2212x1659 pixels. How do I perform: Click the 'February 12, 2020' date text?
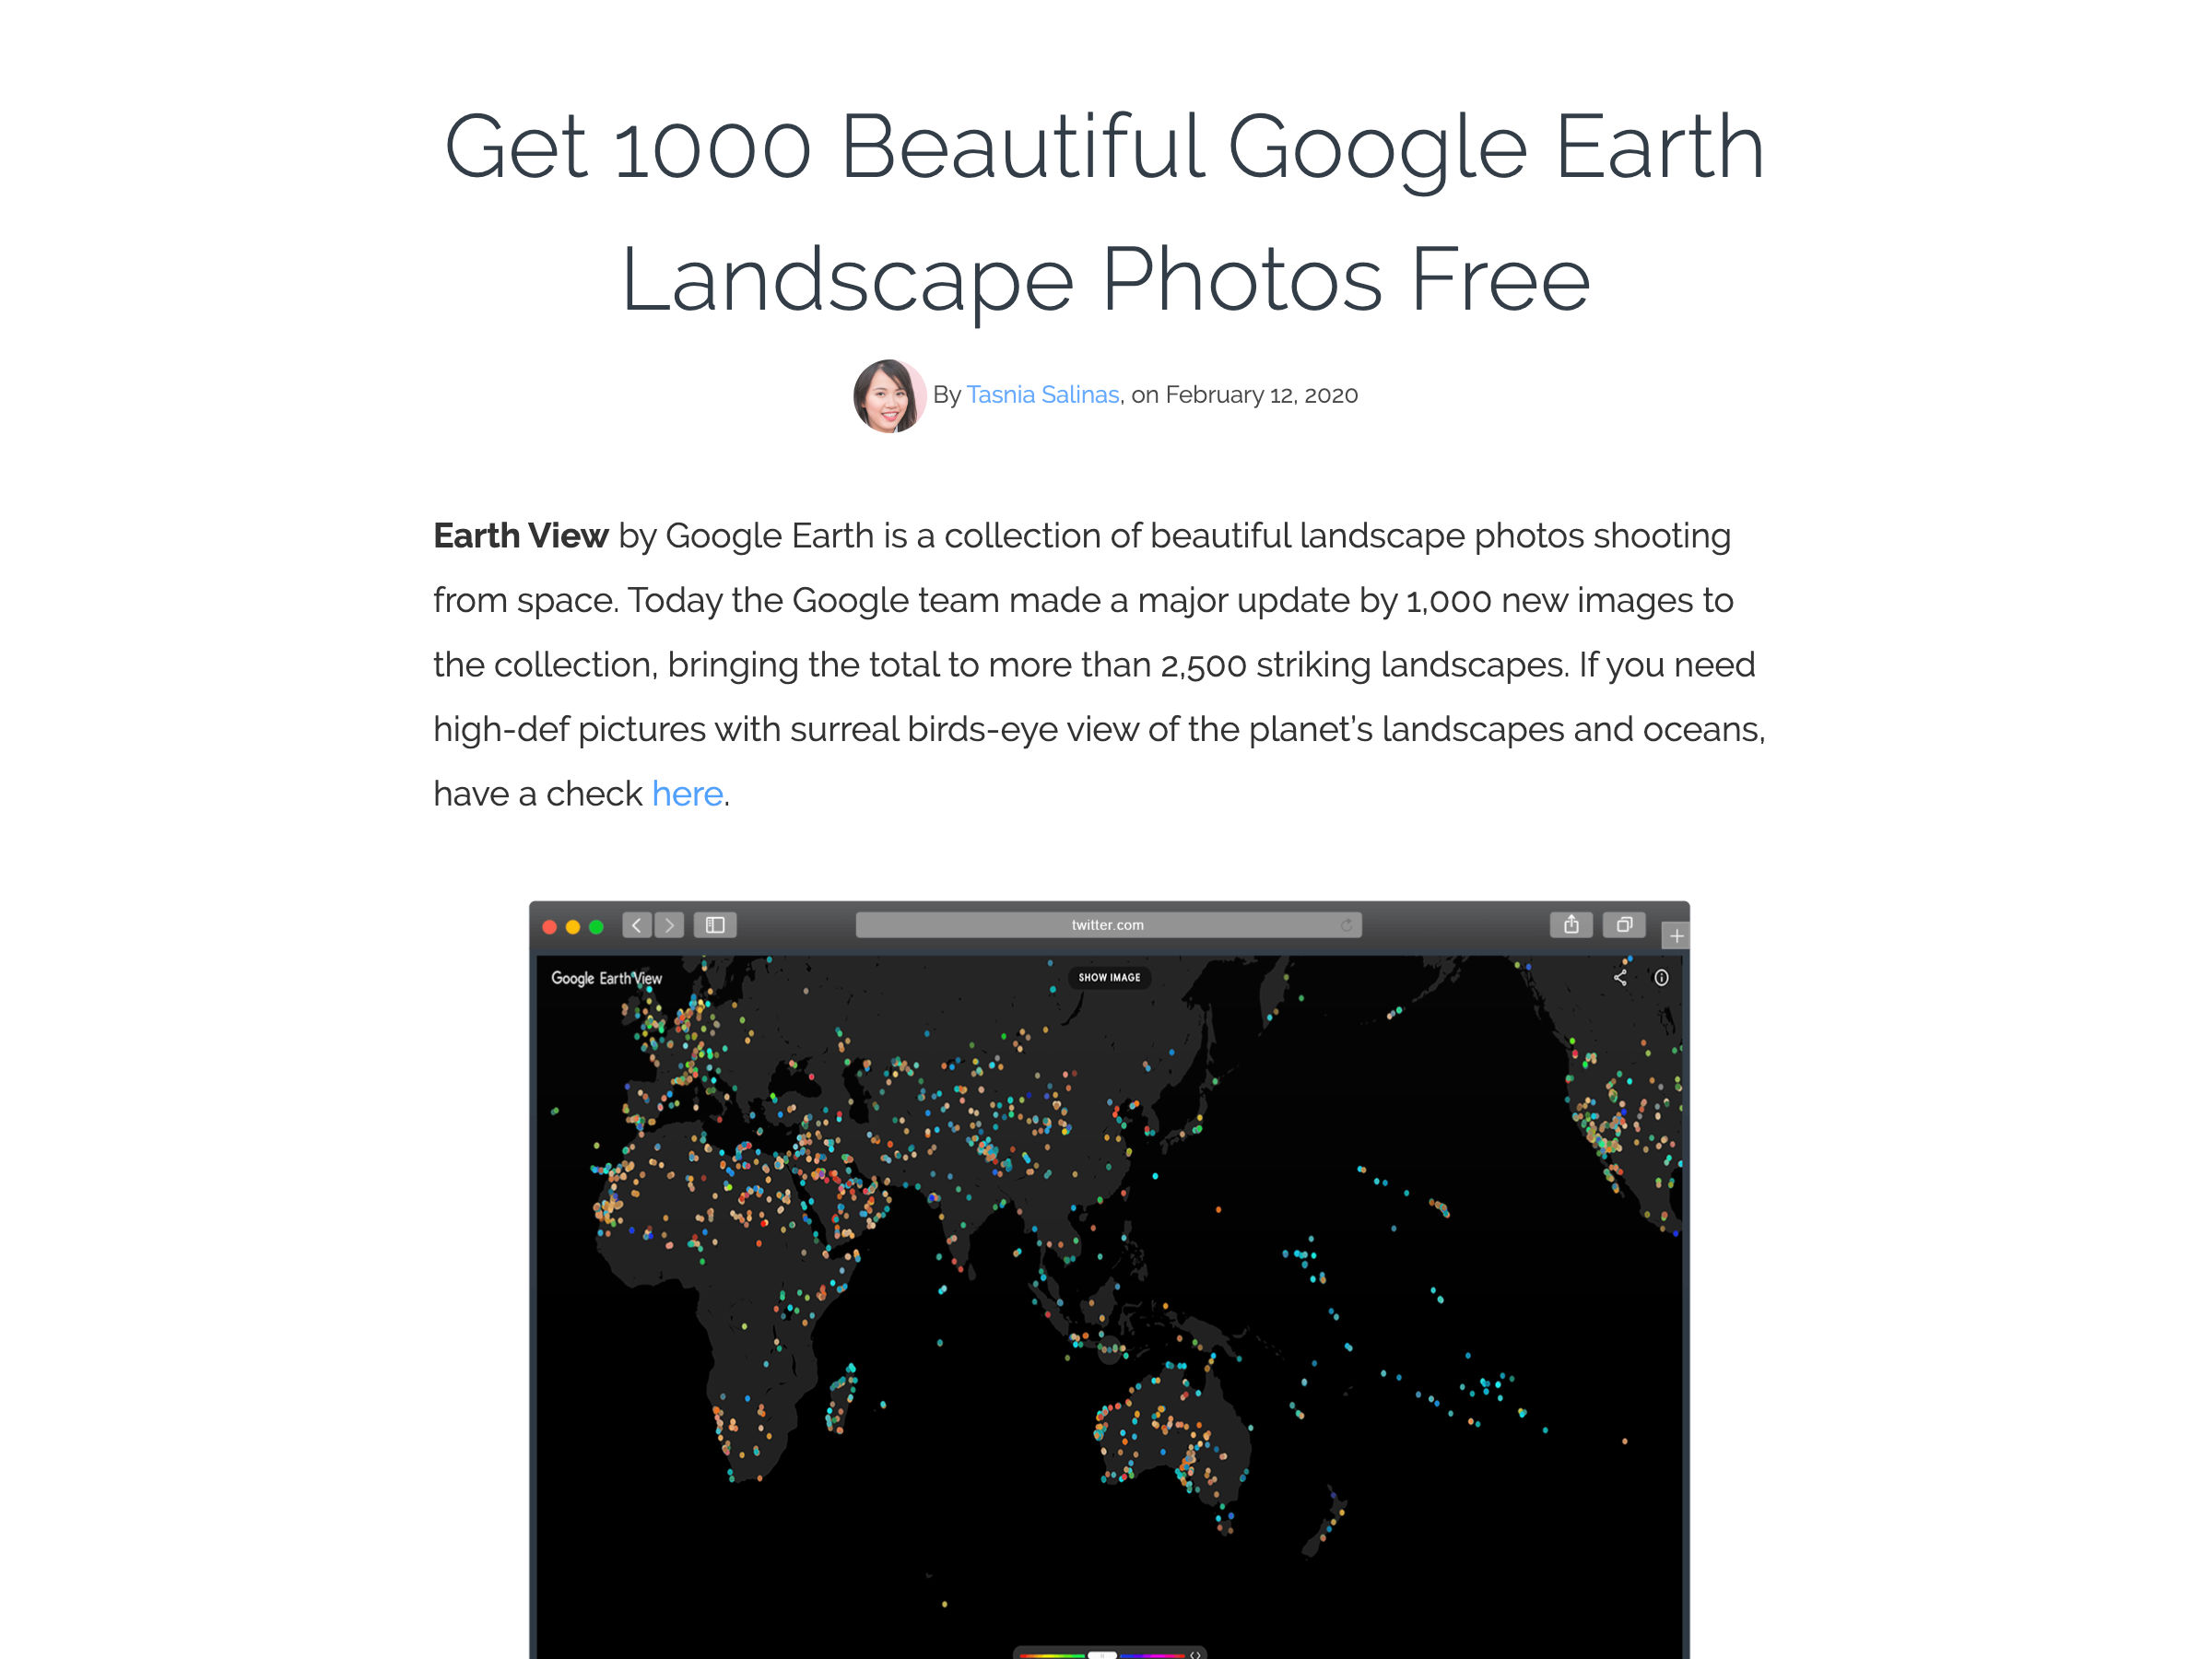pos(1262,395)
